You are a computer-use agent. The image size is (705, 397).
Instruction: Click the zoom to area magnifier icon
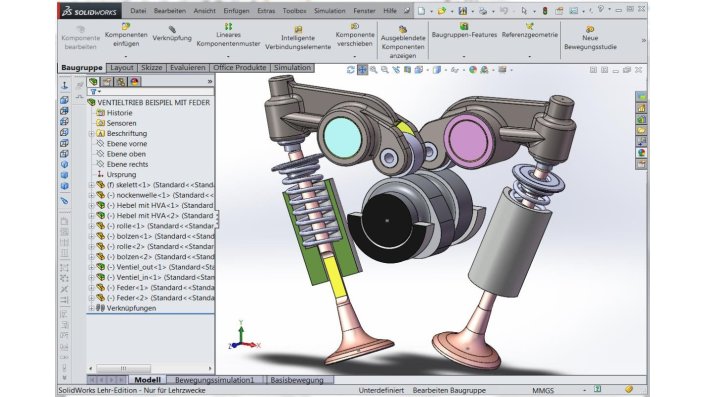385,70
